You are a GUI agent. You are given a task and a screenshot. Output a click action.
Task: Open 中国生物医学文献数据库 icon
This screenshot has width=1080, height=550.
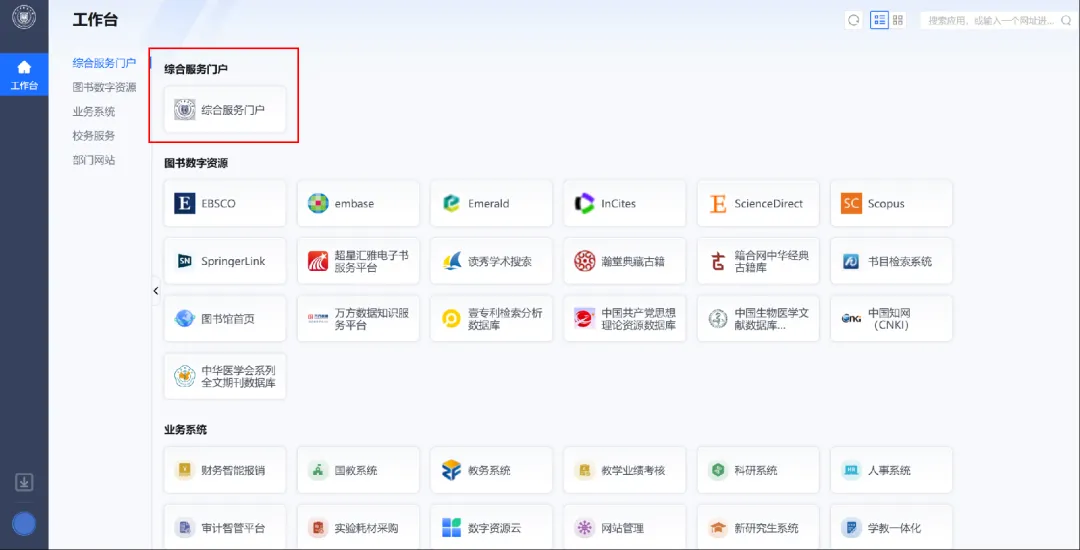[718, 319]
